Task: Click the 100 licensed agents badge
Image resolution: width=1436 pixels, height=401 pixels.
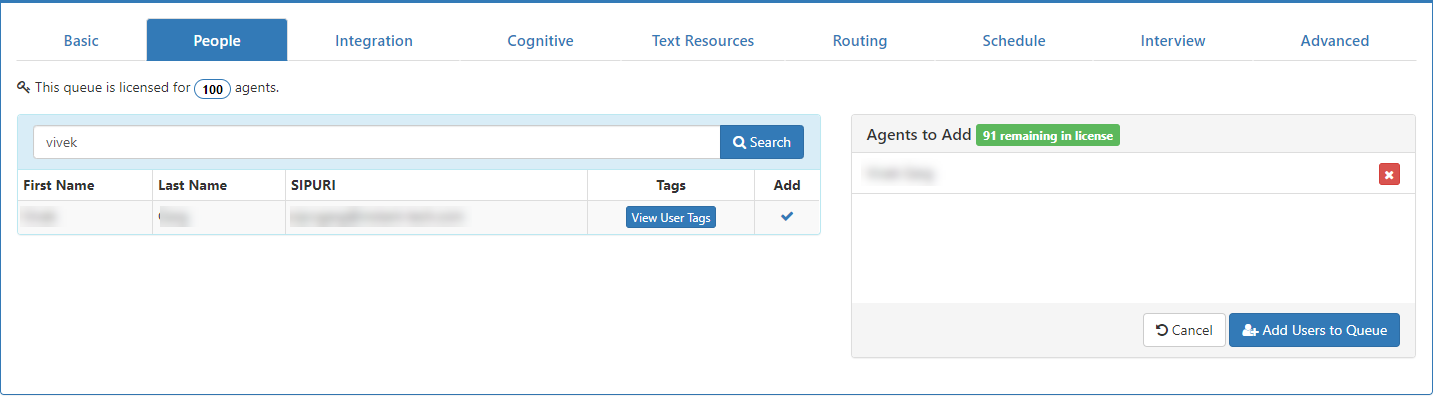Action: [212, 89]
